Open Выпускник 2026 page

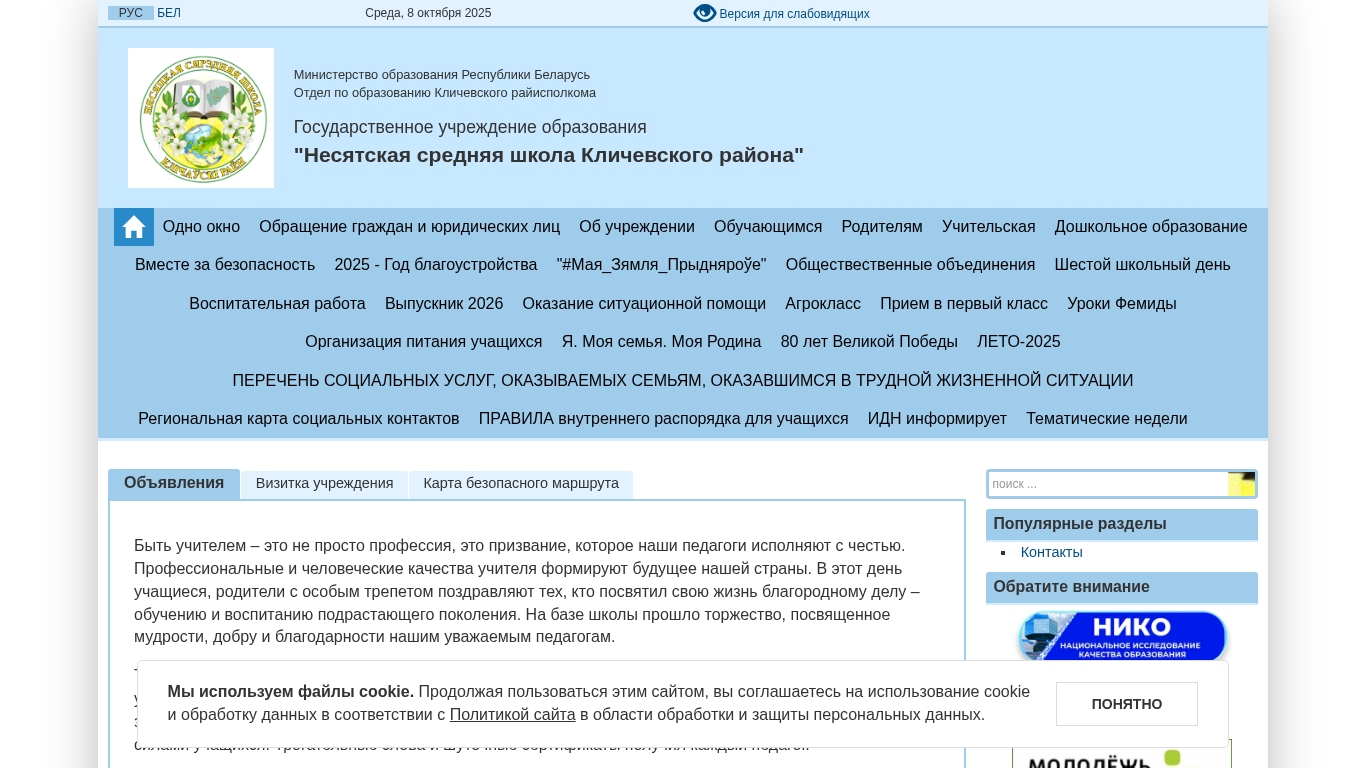(444, 304)
